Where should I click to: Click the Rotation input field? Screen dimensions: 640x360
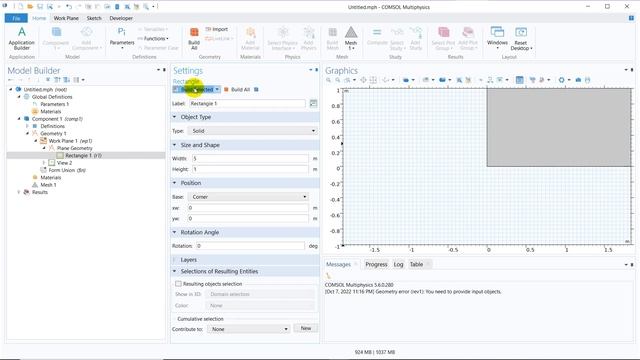click(250, 246)
